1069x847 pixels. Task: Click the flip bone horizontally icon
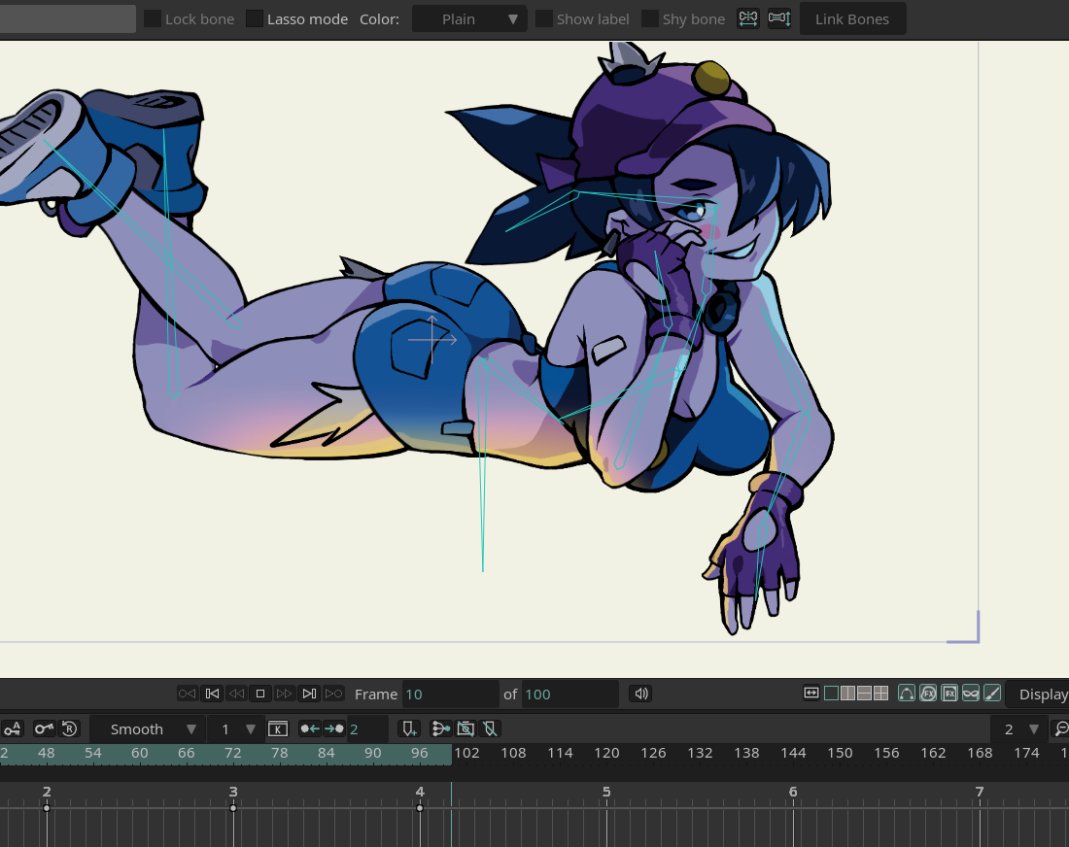(748, 18)
